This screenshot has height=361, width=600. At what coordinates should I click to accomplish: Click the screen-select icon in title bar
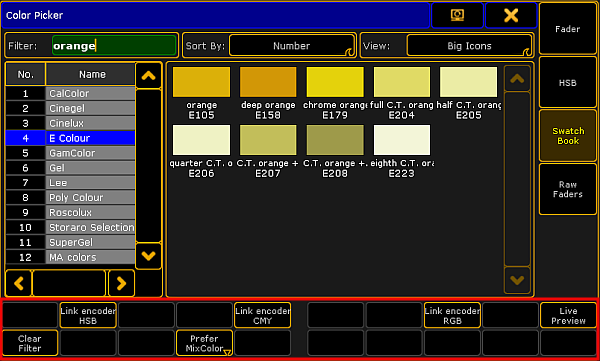tap(457, 15)
